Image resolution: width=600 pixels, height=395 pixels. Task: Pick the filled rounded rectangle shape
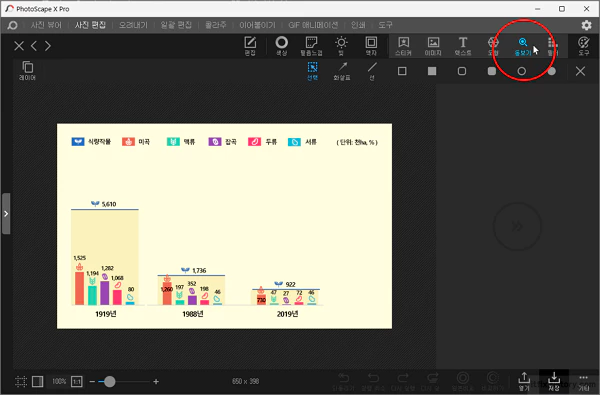492,71
